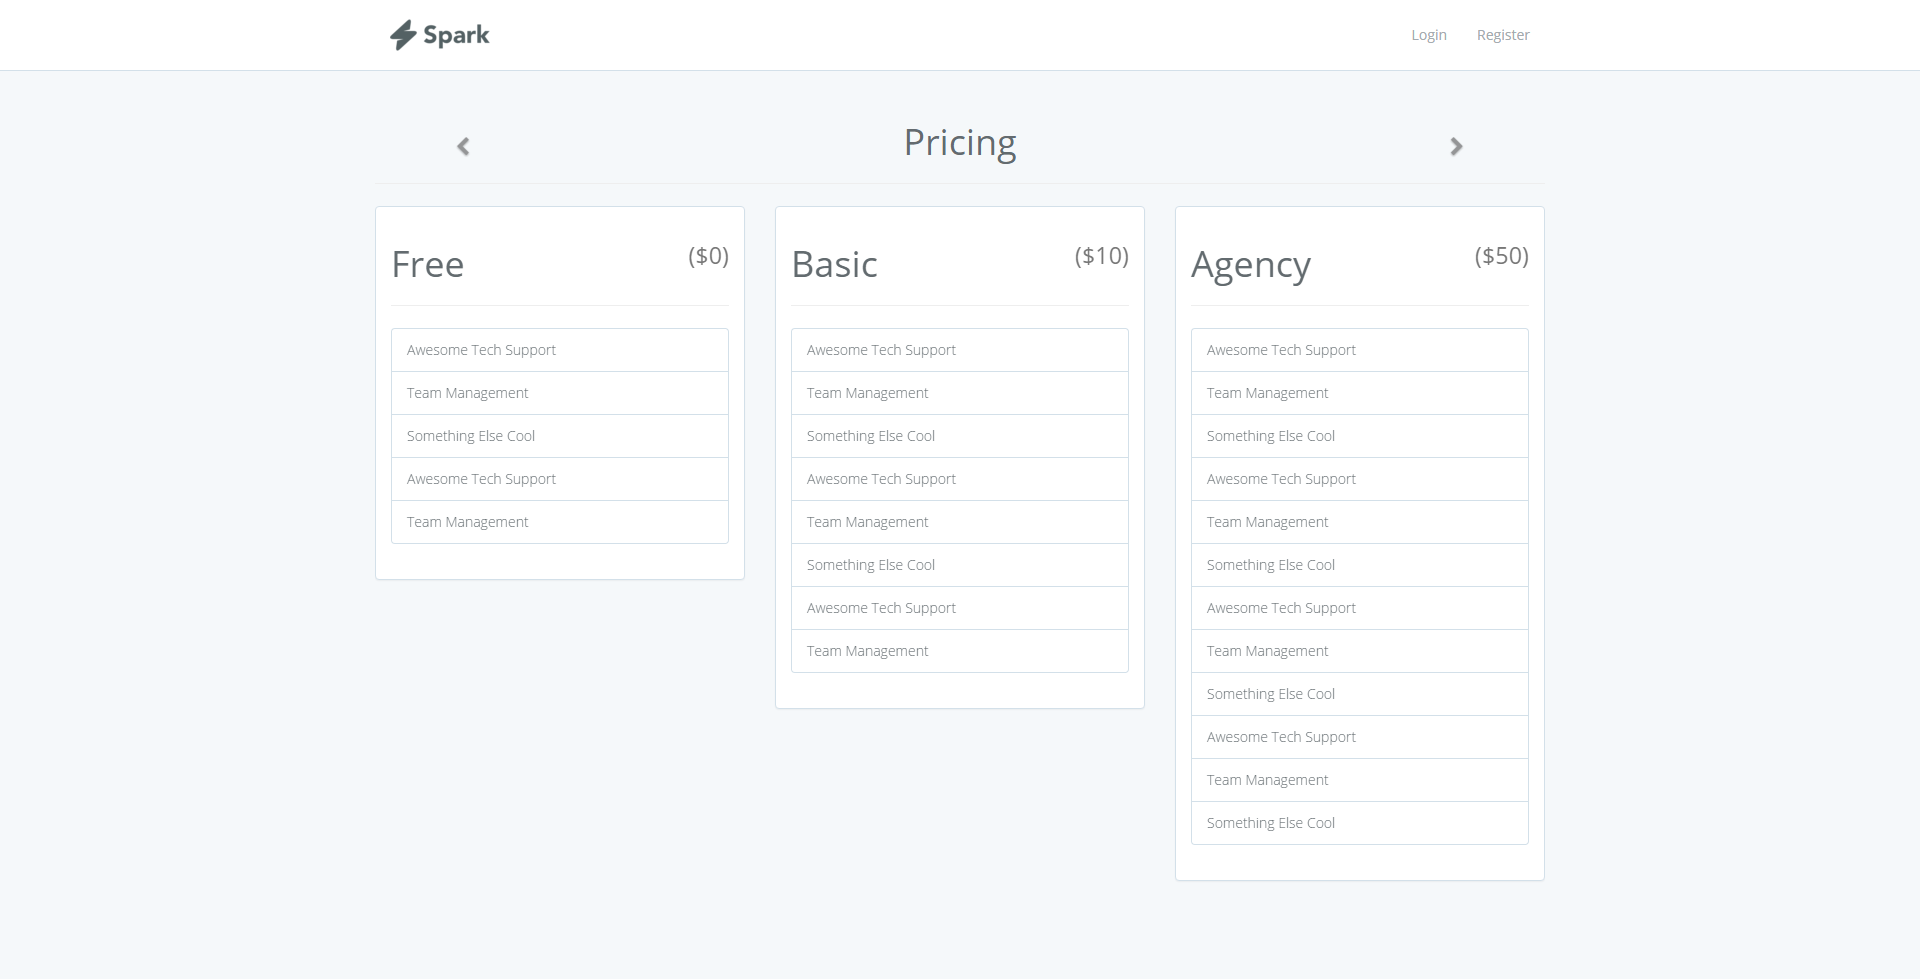Click the ($0) price label
The height and width of the screenshot is (979, 1920).
pos(708,256)
